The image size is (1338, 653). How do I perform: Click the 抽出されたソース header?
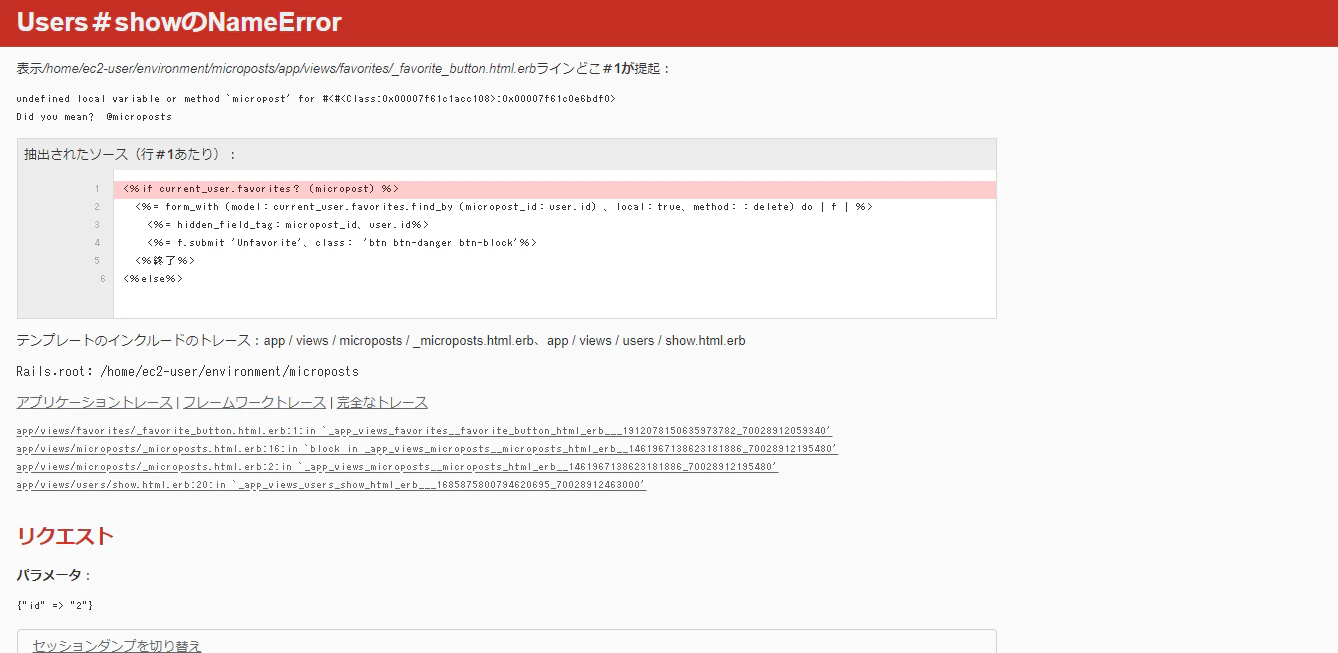[x=507, y=154]
